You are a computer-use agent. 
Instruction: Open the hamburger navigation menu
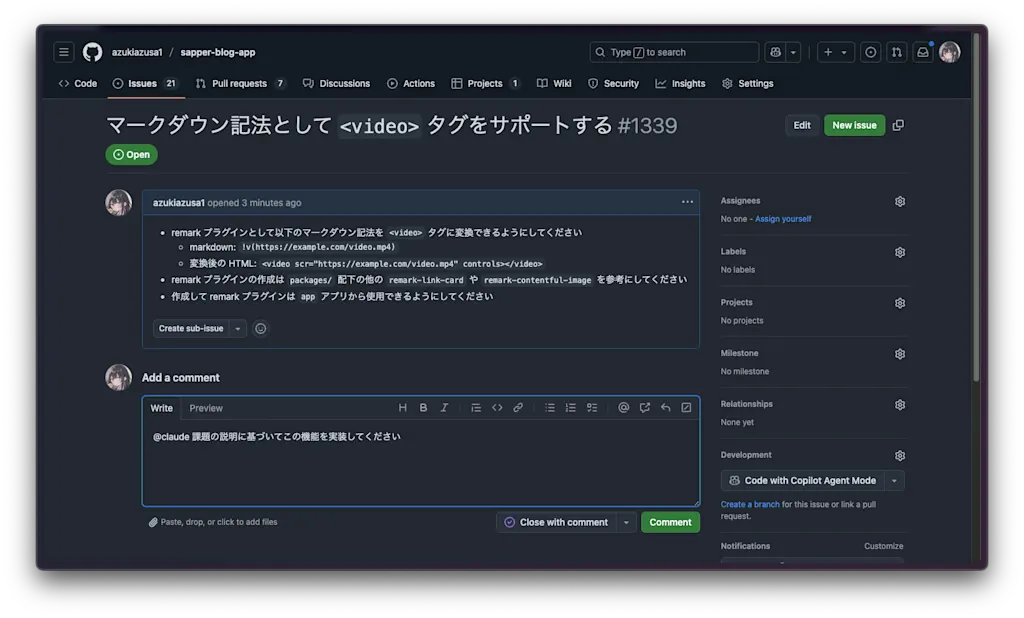point(63,52)
